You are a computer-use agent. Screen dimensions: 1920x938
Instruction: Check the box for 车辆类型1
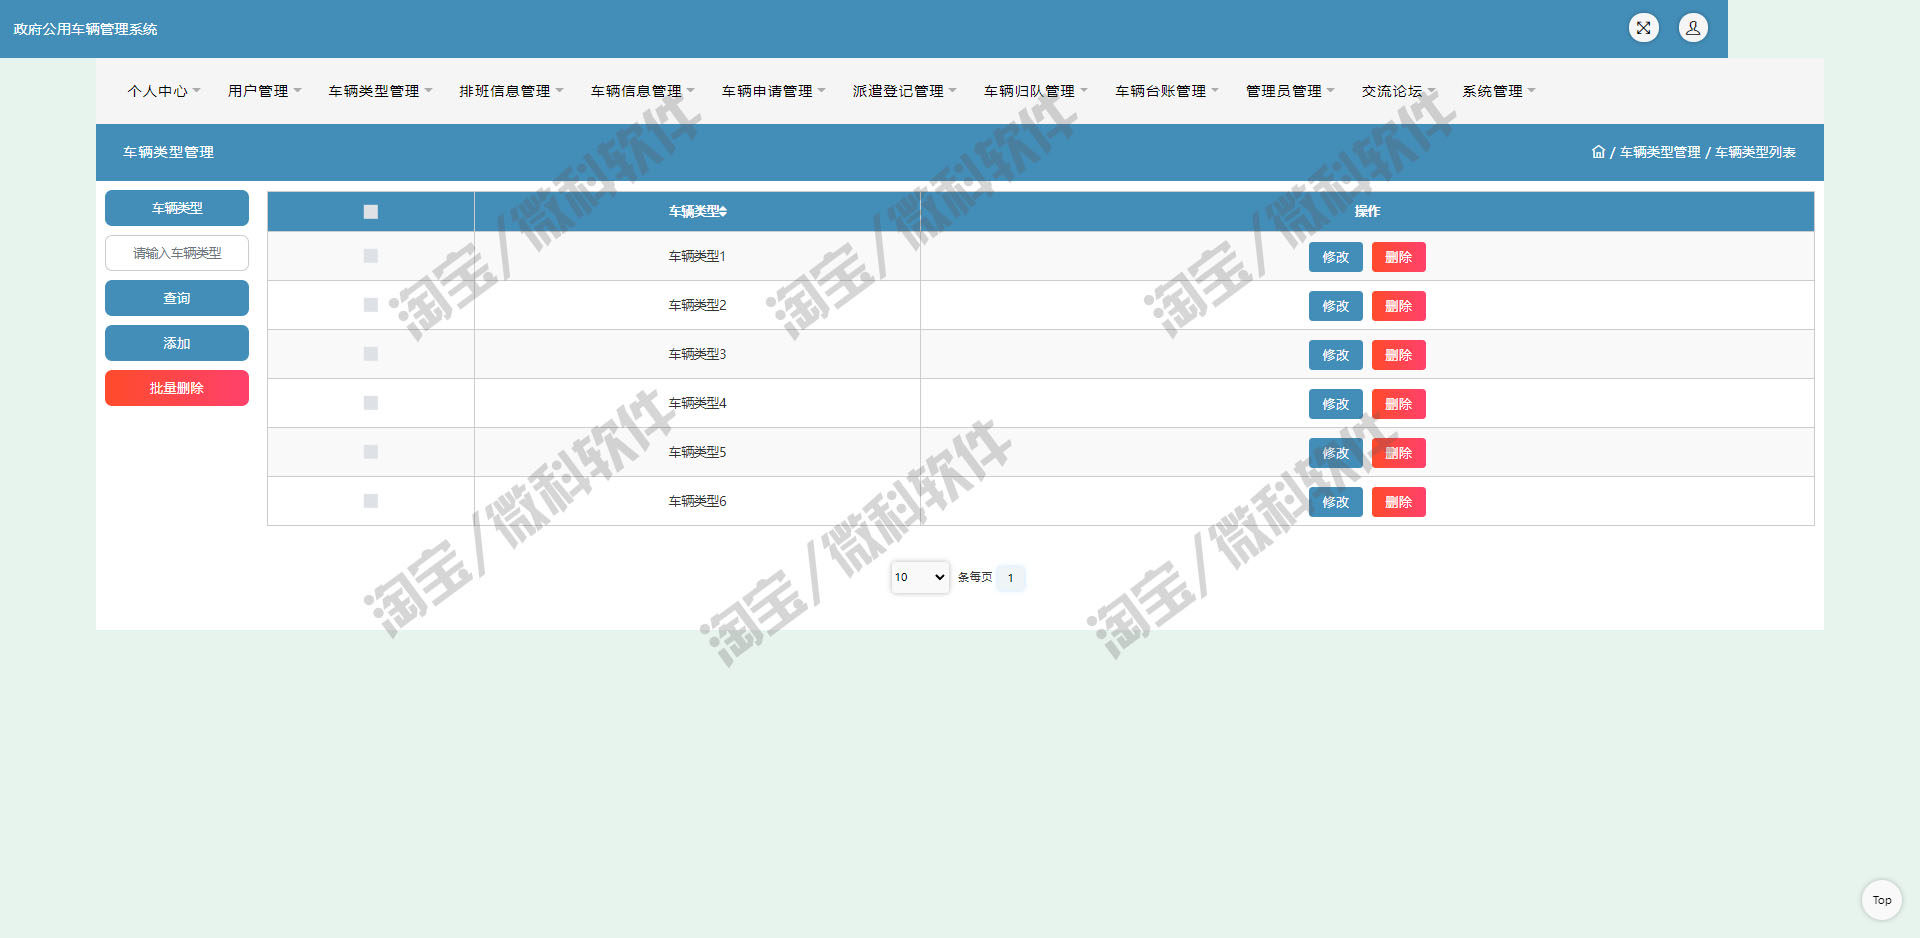371,256
